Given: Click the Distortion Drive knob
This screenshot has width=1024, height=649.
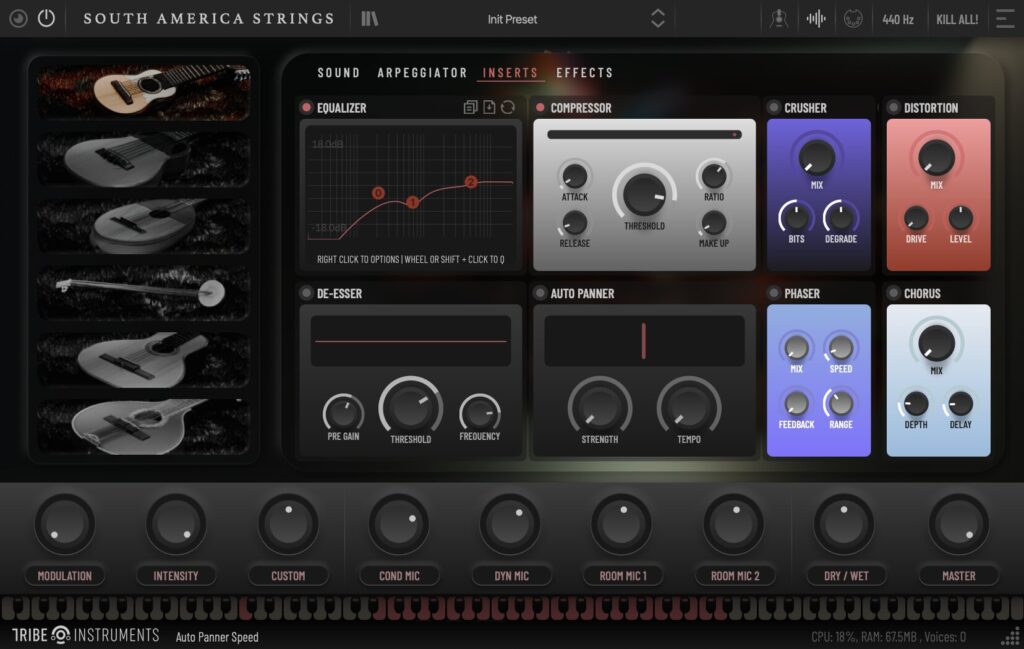Looking at the screenshot, I should 916,218.
